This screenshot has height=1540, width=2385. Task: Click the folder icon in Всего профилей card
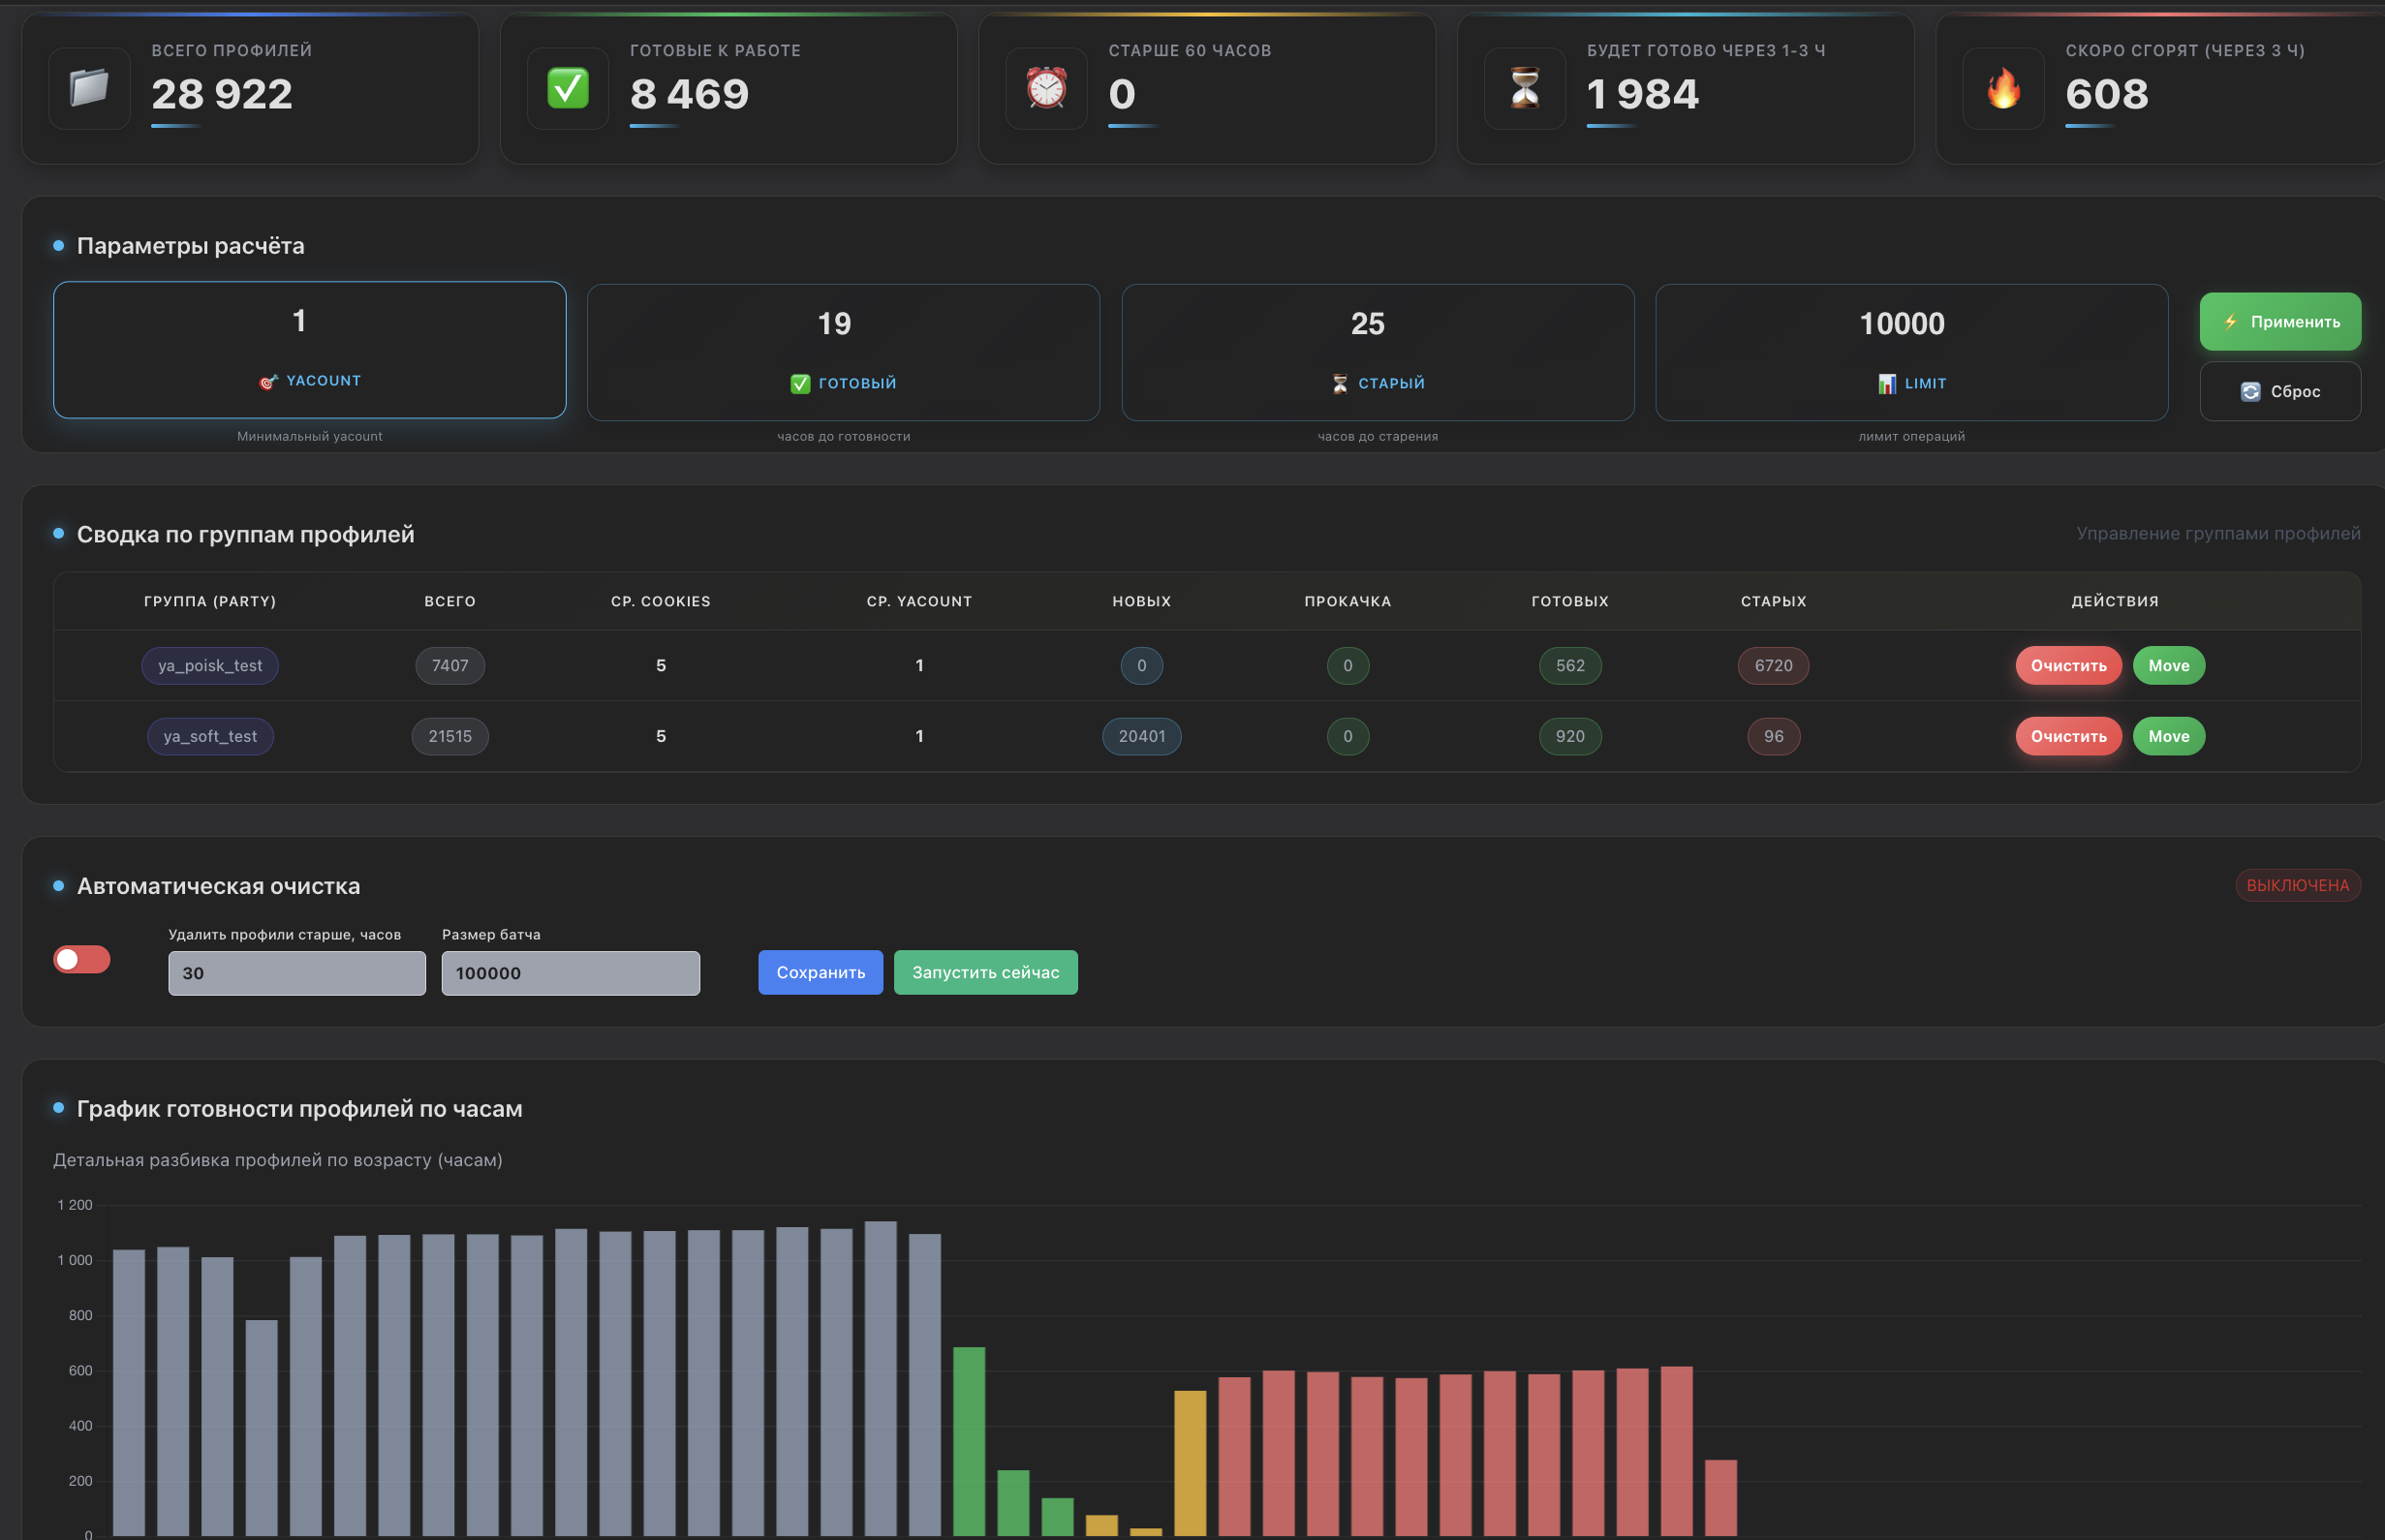click(89, 88)
